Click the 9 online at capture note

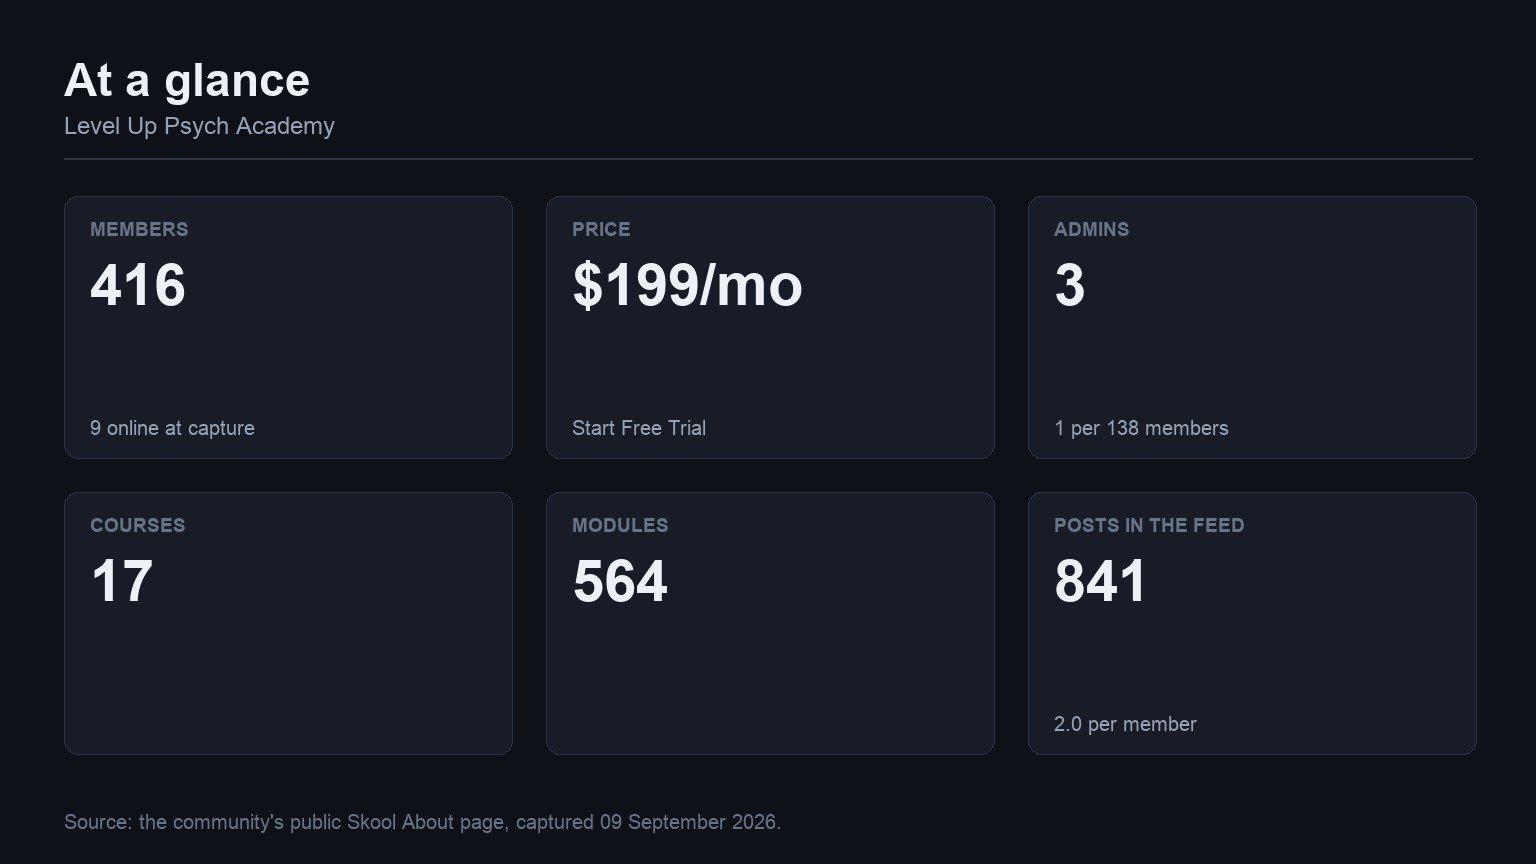pyautogui.click(x=172, y=428)
